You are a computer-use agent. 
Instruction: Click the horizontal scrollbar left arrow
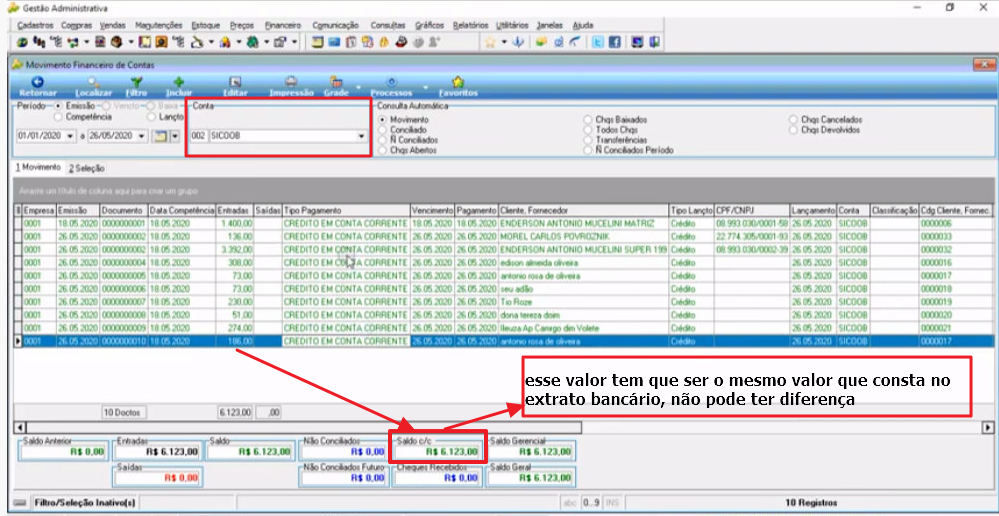(18, 427)
